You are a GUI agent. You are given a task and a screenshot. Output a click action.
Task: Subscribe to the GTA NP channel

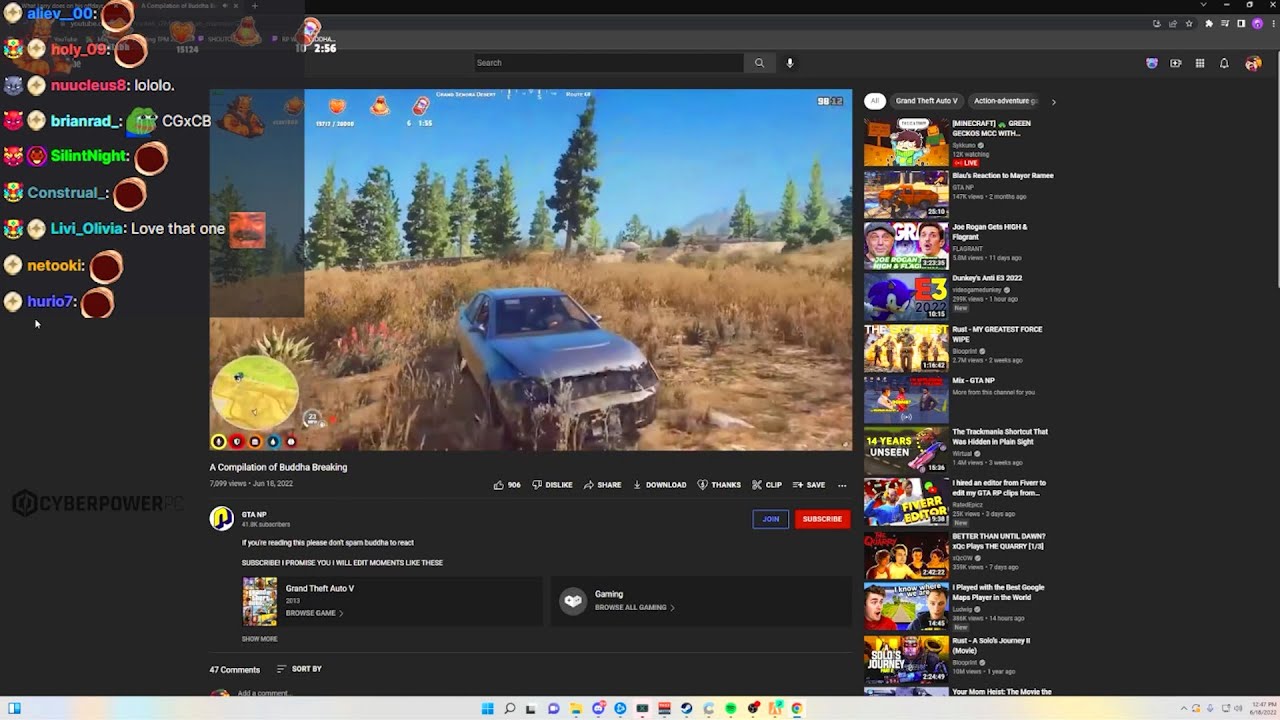(822, 519)
